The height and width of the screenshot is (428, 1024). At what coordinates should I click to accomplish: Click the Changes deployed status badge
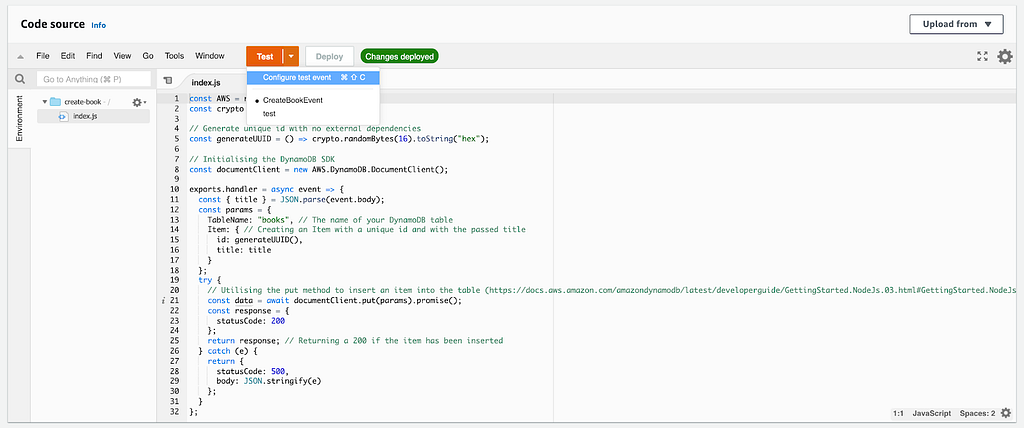pos(399,57)
